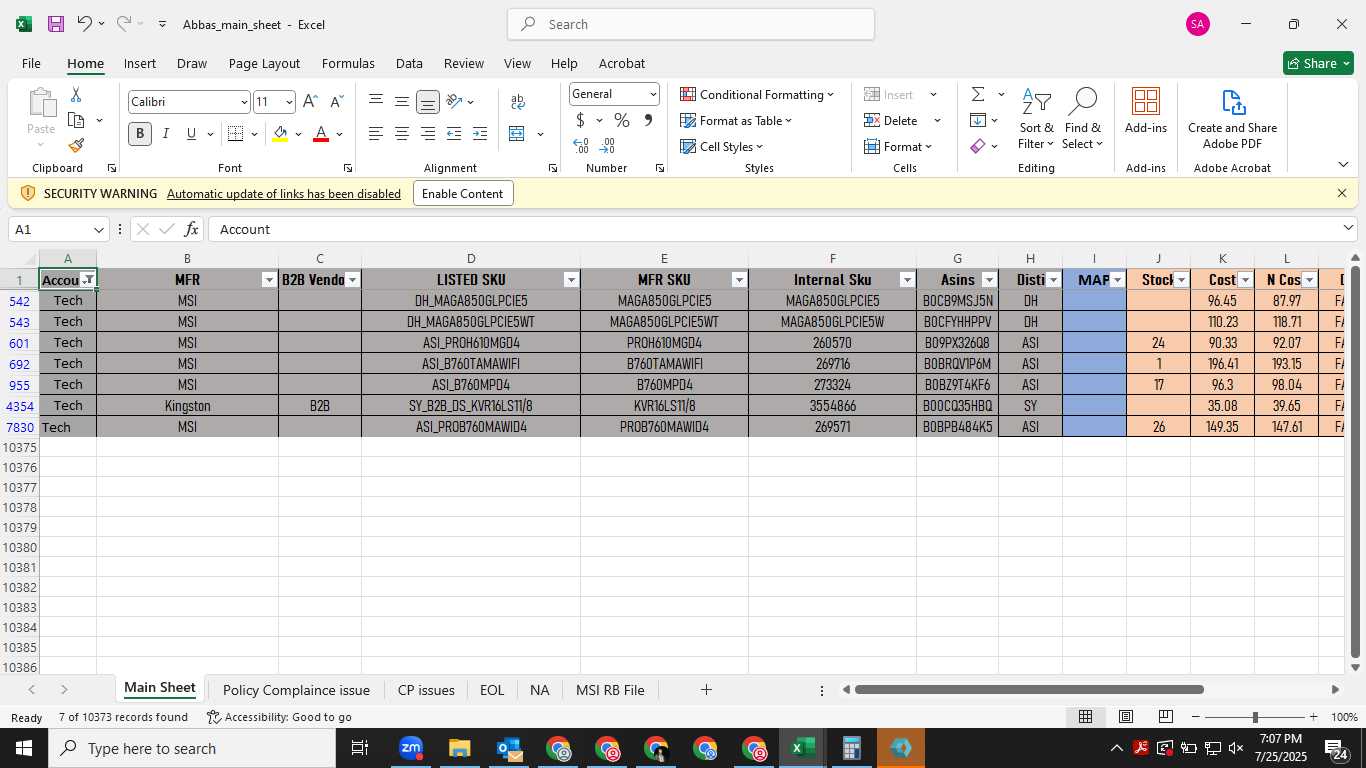This screenshot has height=768, width=1366.
Task: Click the Undo arrow icon
Action: click(85, 24)
